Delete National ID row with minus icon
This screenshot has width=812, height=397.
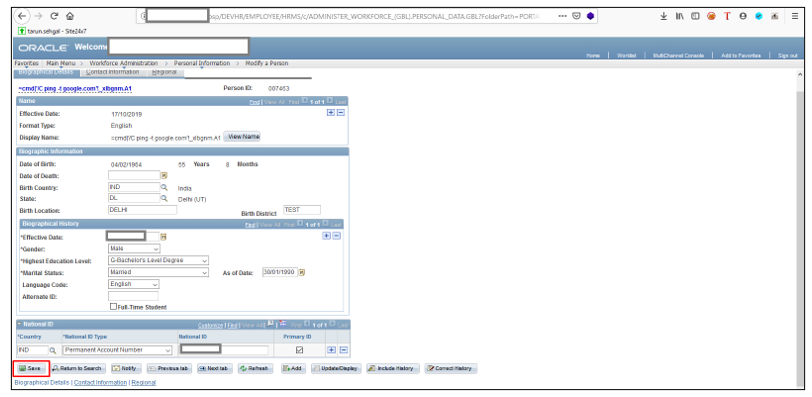tap(343, 350)
